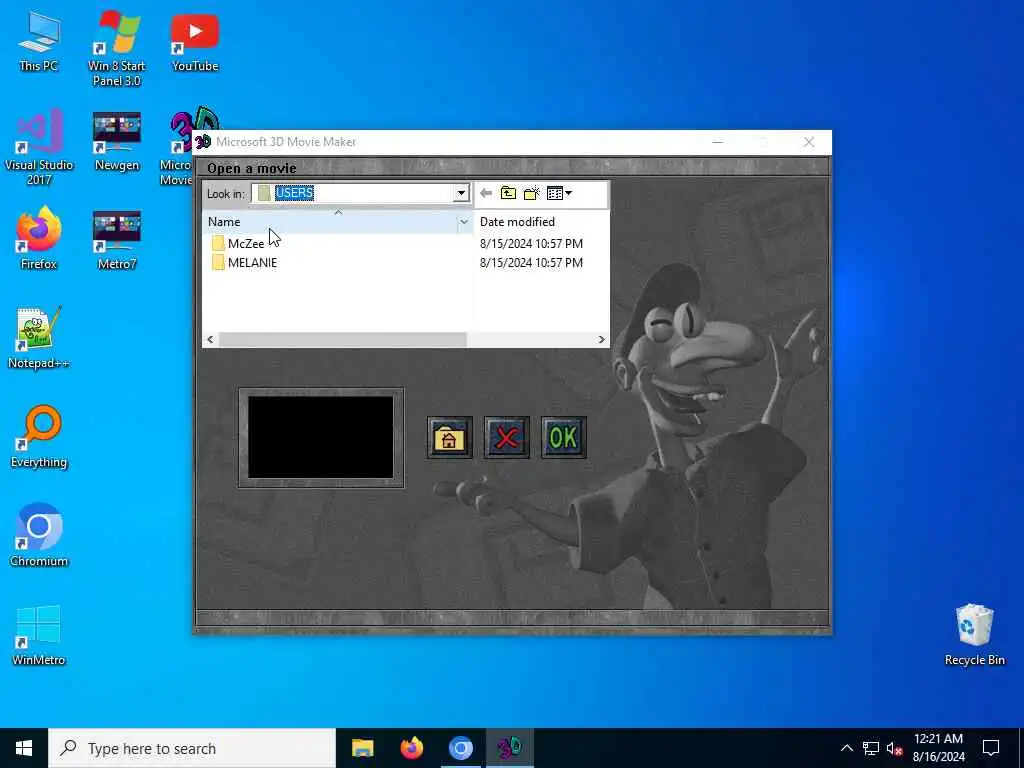1024x768 pixels.
Task: Click the file list right scroll arrow
Action: [601, 340]
